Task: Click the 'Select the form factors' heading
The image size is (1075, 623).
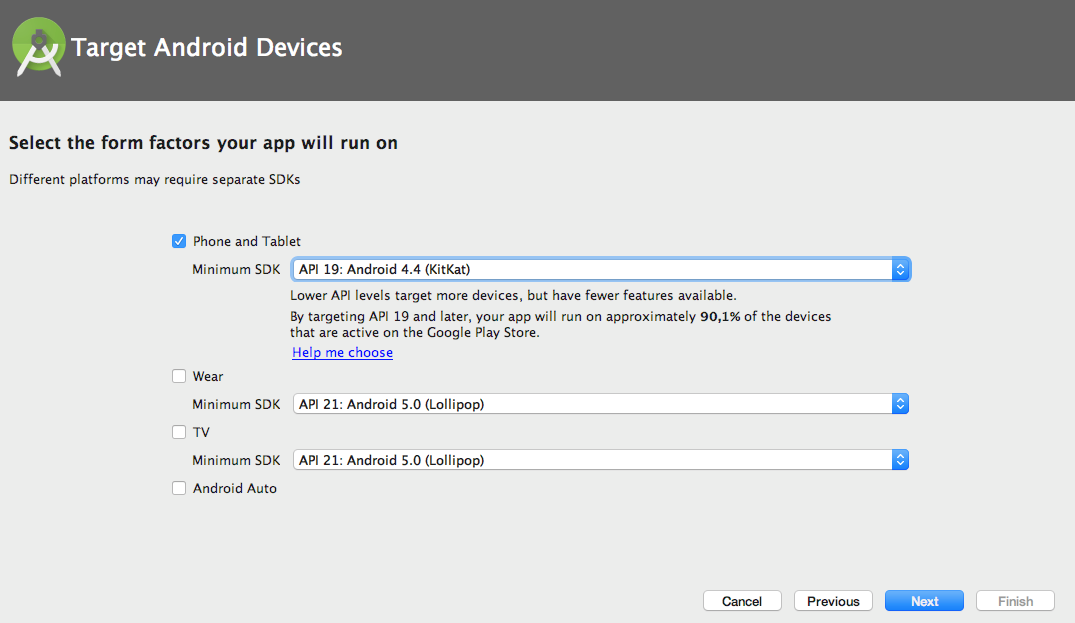Action: 203,143
